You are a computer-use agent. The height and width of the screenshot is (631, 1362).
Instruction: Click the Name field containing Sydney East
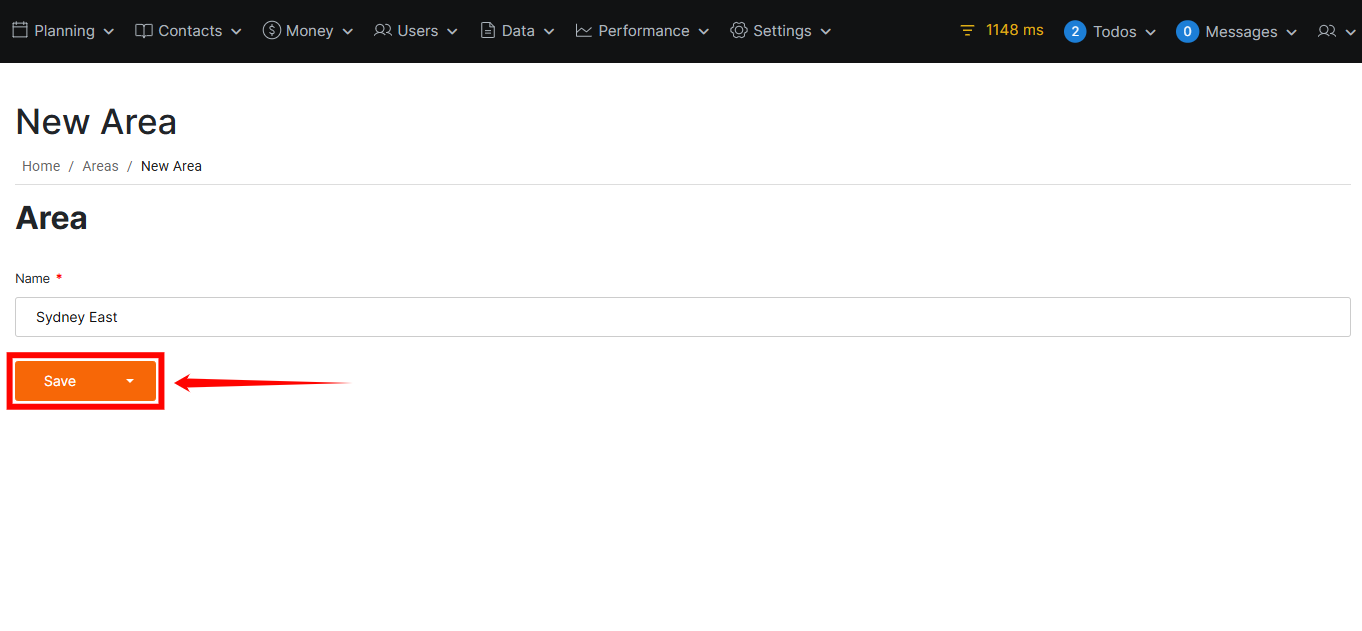[682, 317]
